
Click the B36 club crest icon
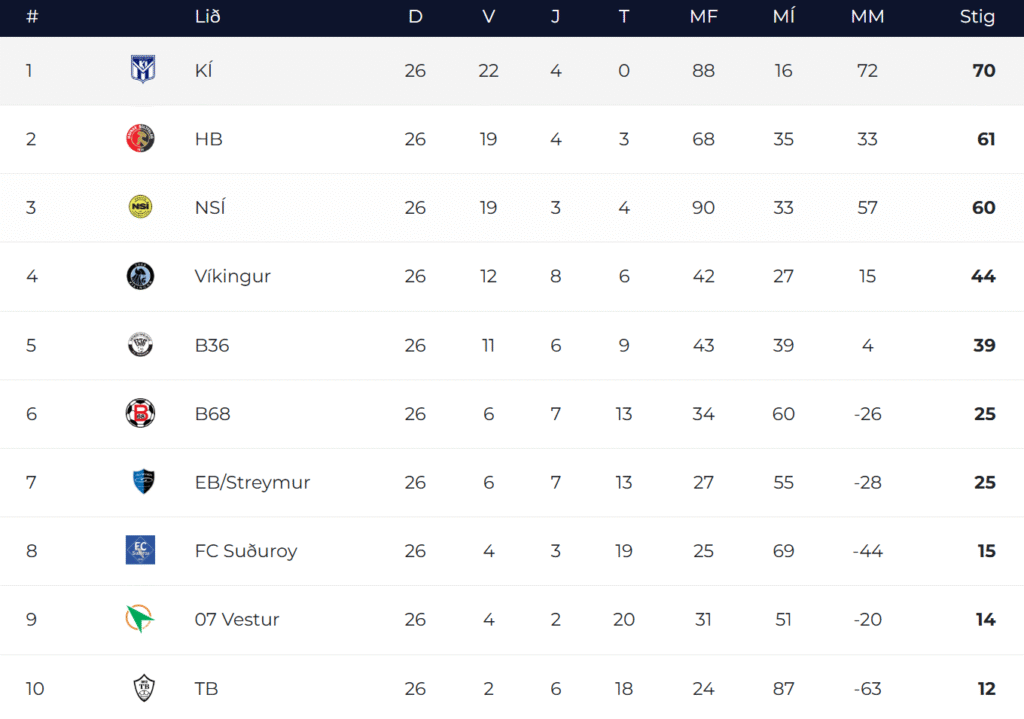(141, 345)
